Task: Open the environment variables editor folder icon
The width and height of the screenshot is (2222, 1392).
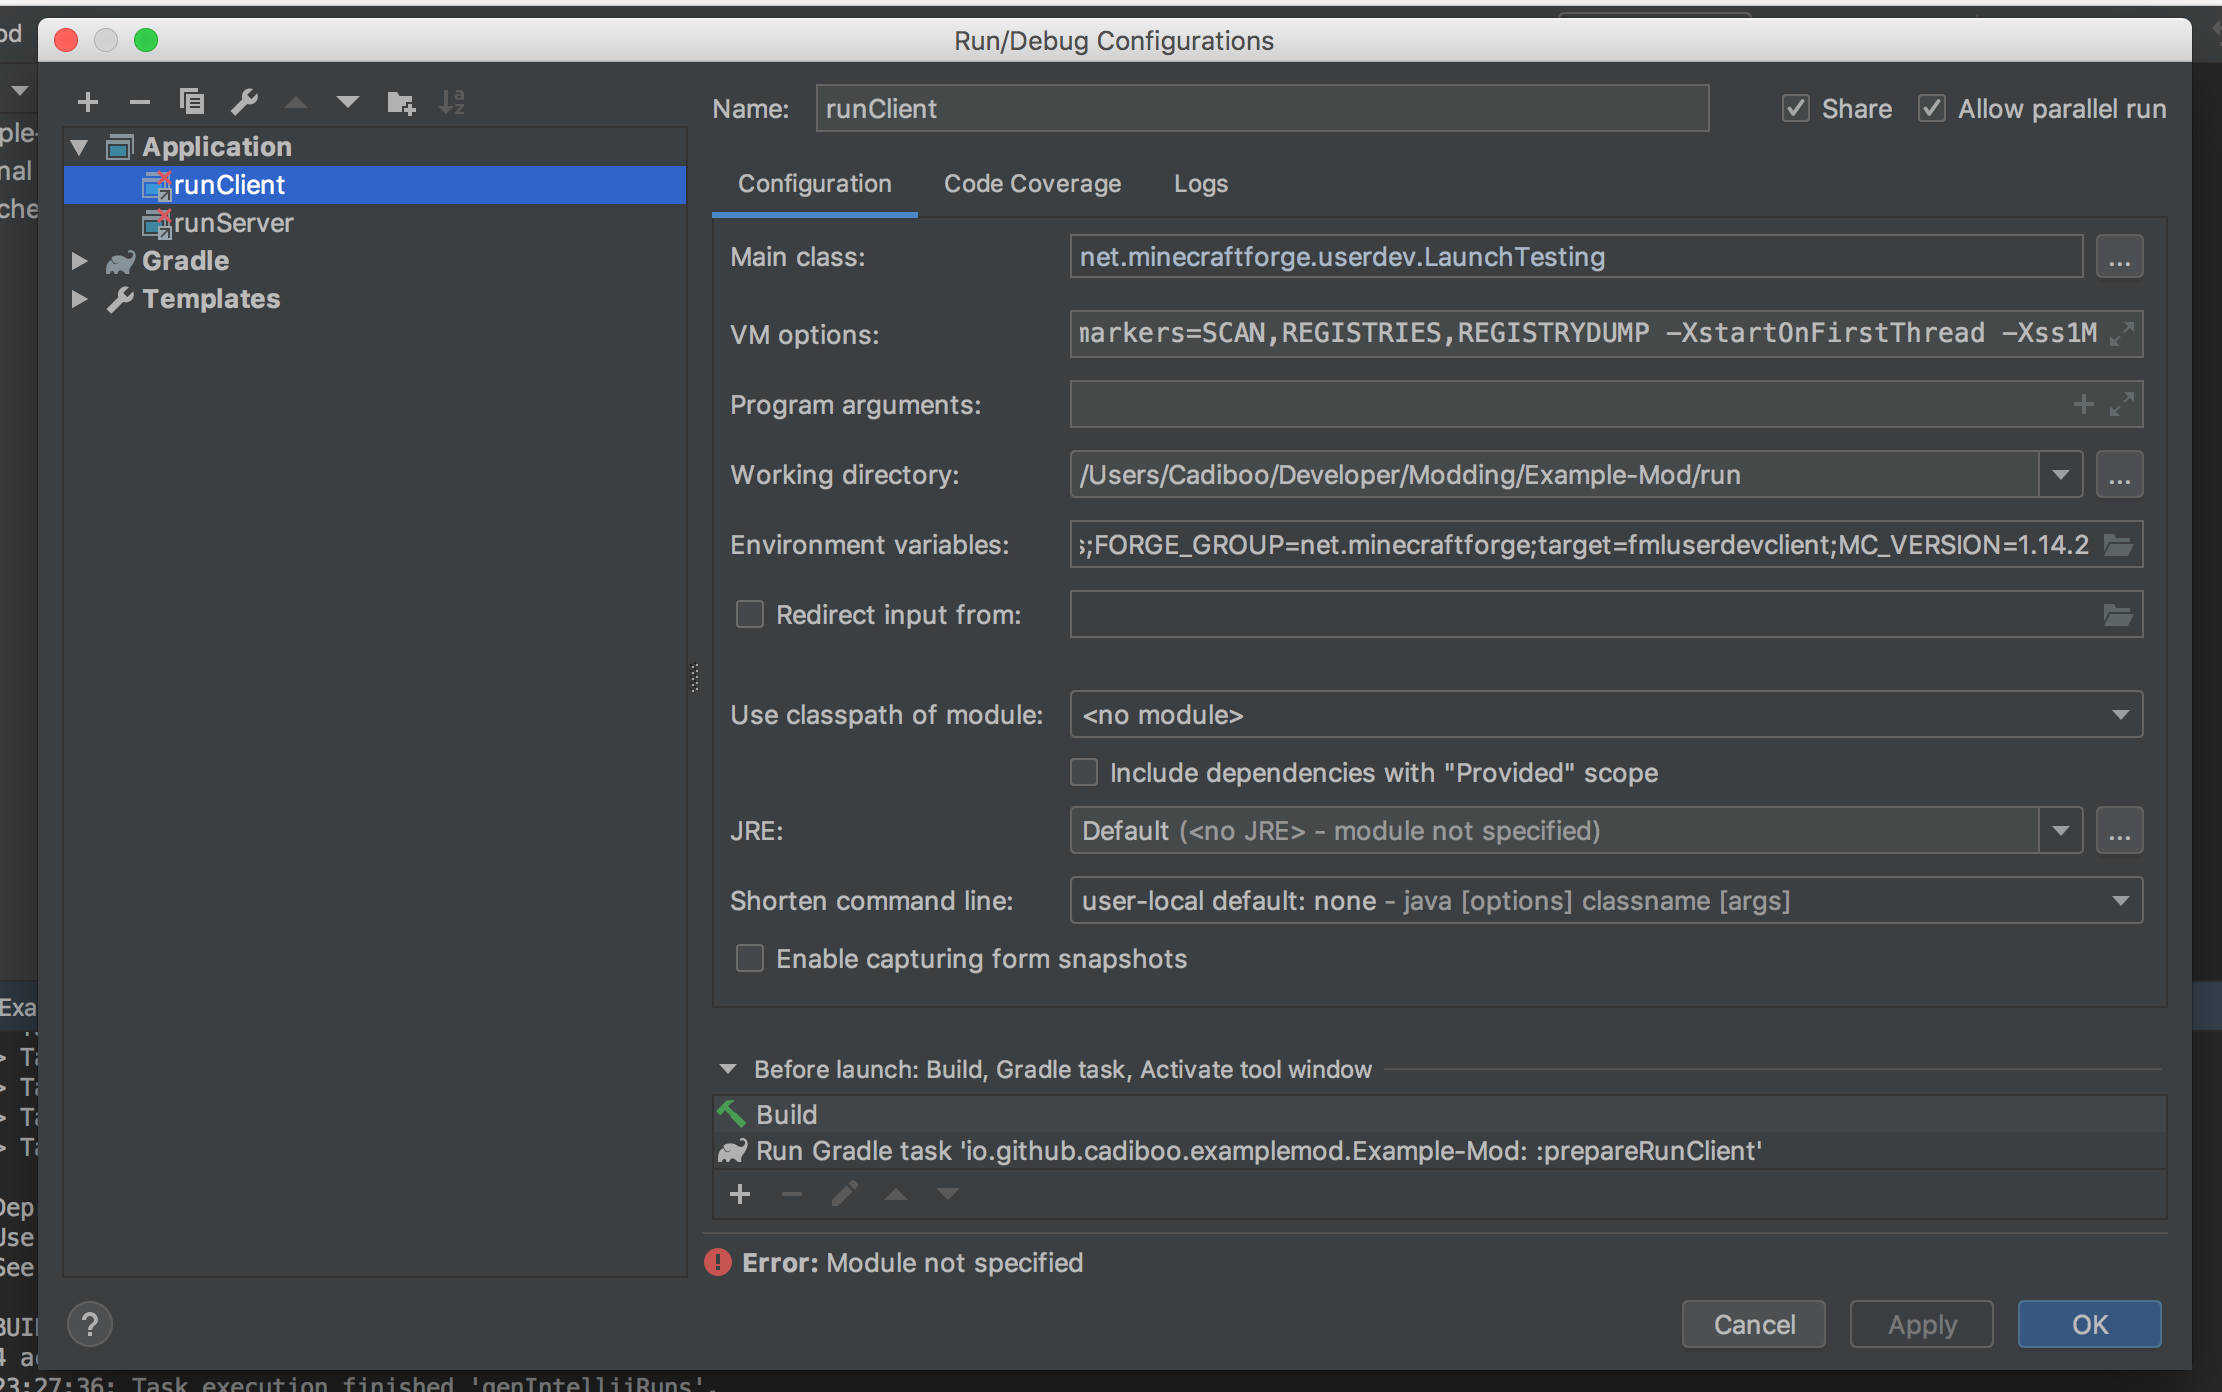Action: click(2119, 544)
